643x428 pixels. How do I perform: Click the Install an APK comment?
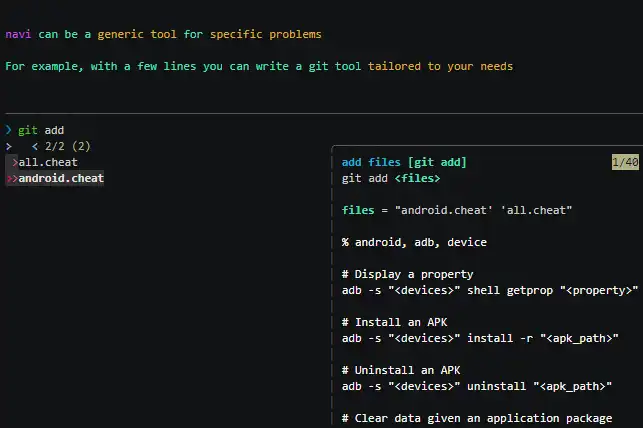click(x=394, y=322)
